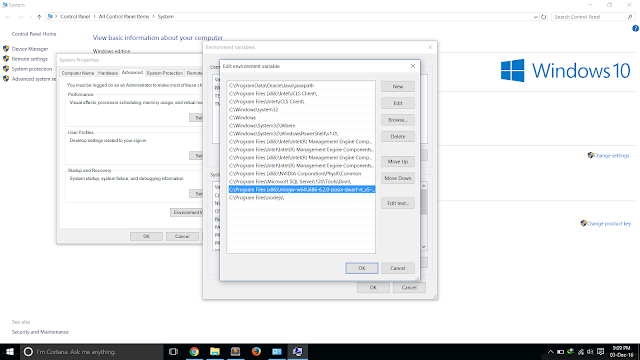The height and width of the screenshot is (360, 640).
Task: Select C:\Windows\system32 path entry
Action: click(301, 109)
